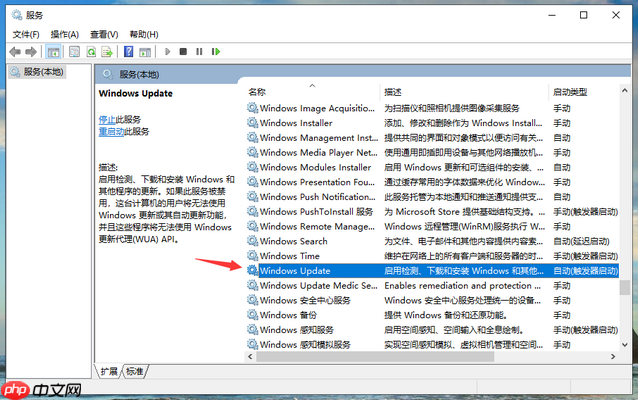Click the vertical scrollbar thumb
638x400 pixels.
pos(625,288)
